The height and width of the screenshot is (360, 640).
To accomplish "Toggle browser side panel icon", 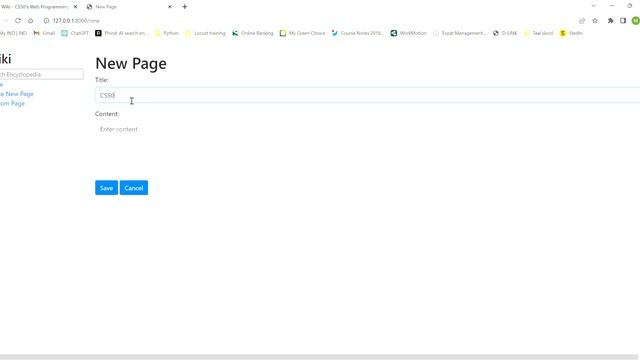I will point(623,20).
